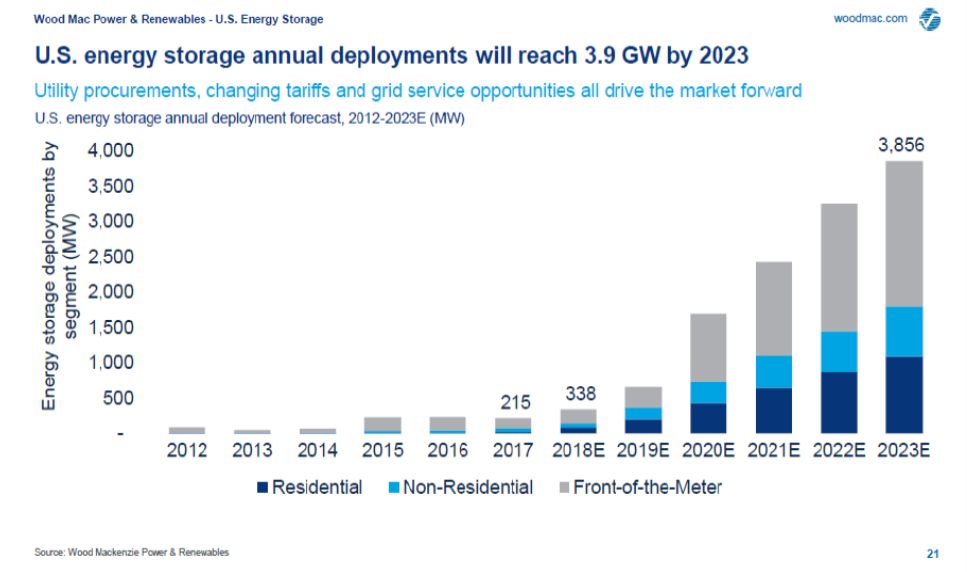Click the light blue segment of 2023E bar
Viewport: 967px width, 572px height.
(904, 332)
